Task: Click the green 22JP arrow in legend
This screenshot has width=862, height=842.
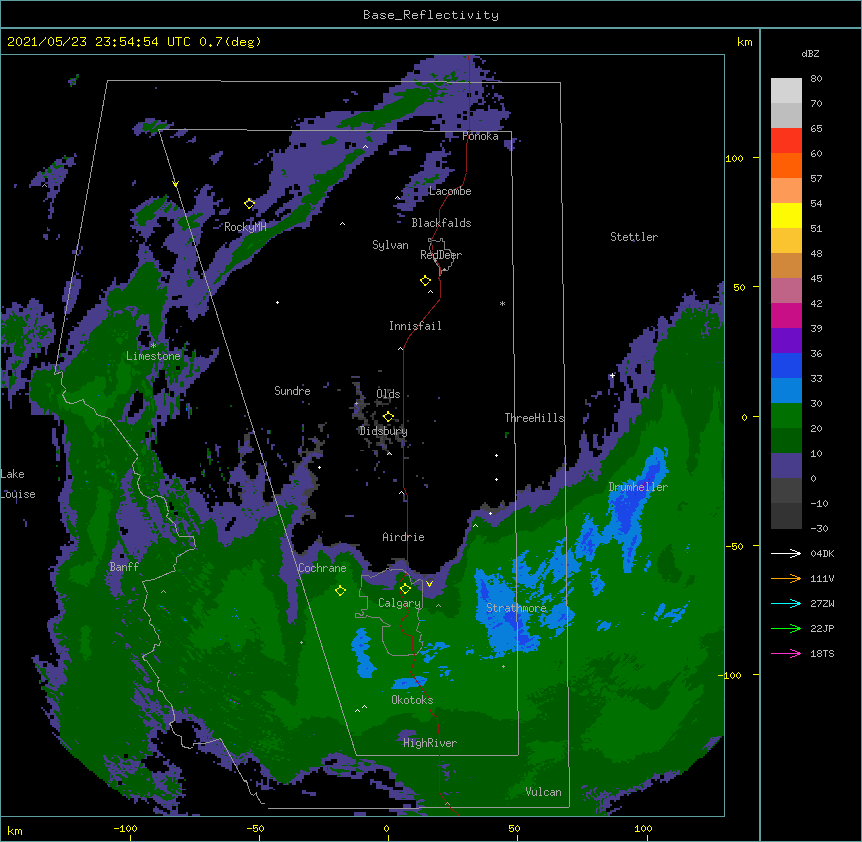Action: point(786,628)
